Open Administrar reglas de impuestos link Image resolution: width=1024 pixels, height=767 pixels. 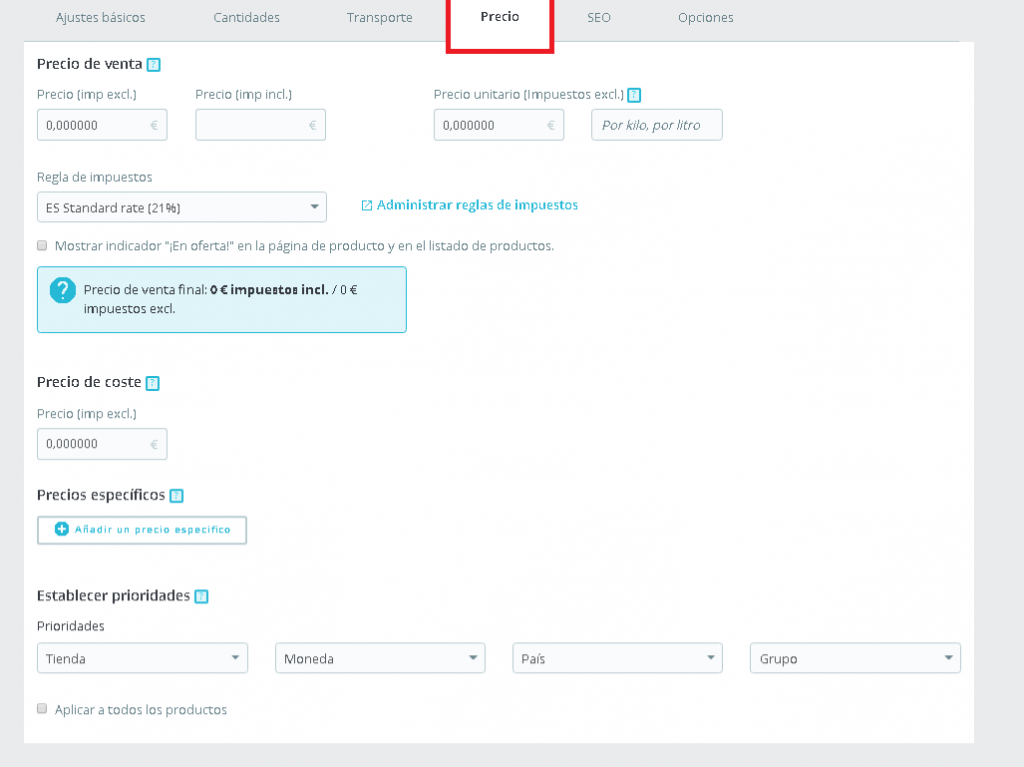477,205
